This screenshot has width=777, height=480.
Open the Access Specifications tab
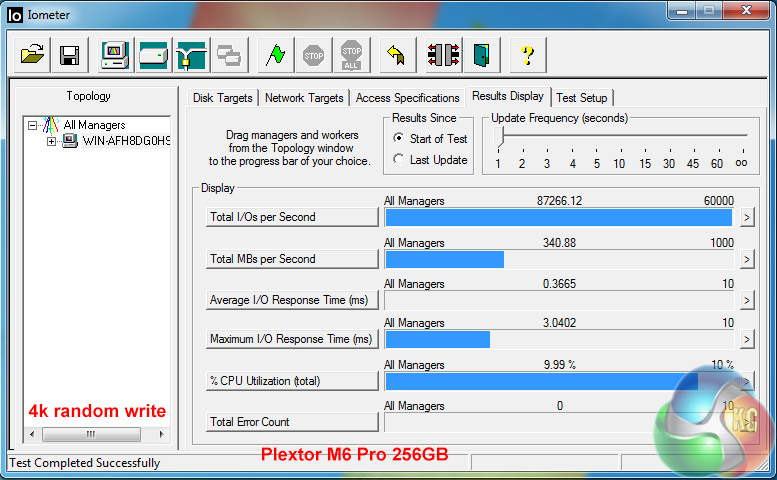pos(407,98)
